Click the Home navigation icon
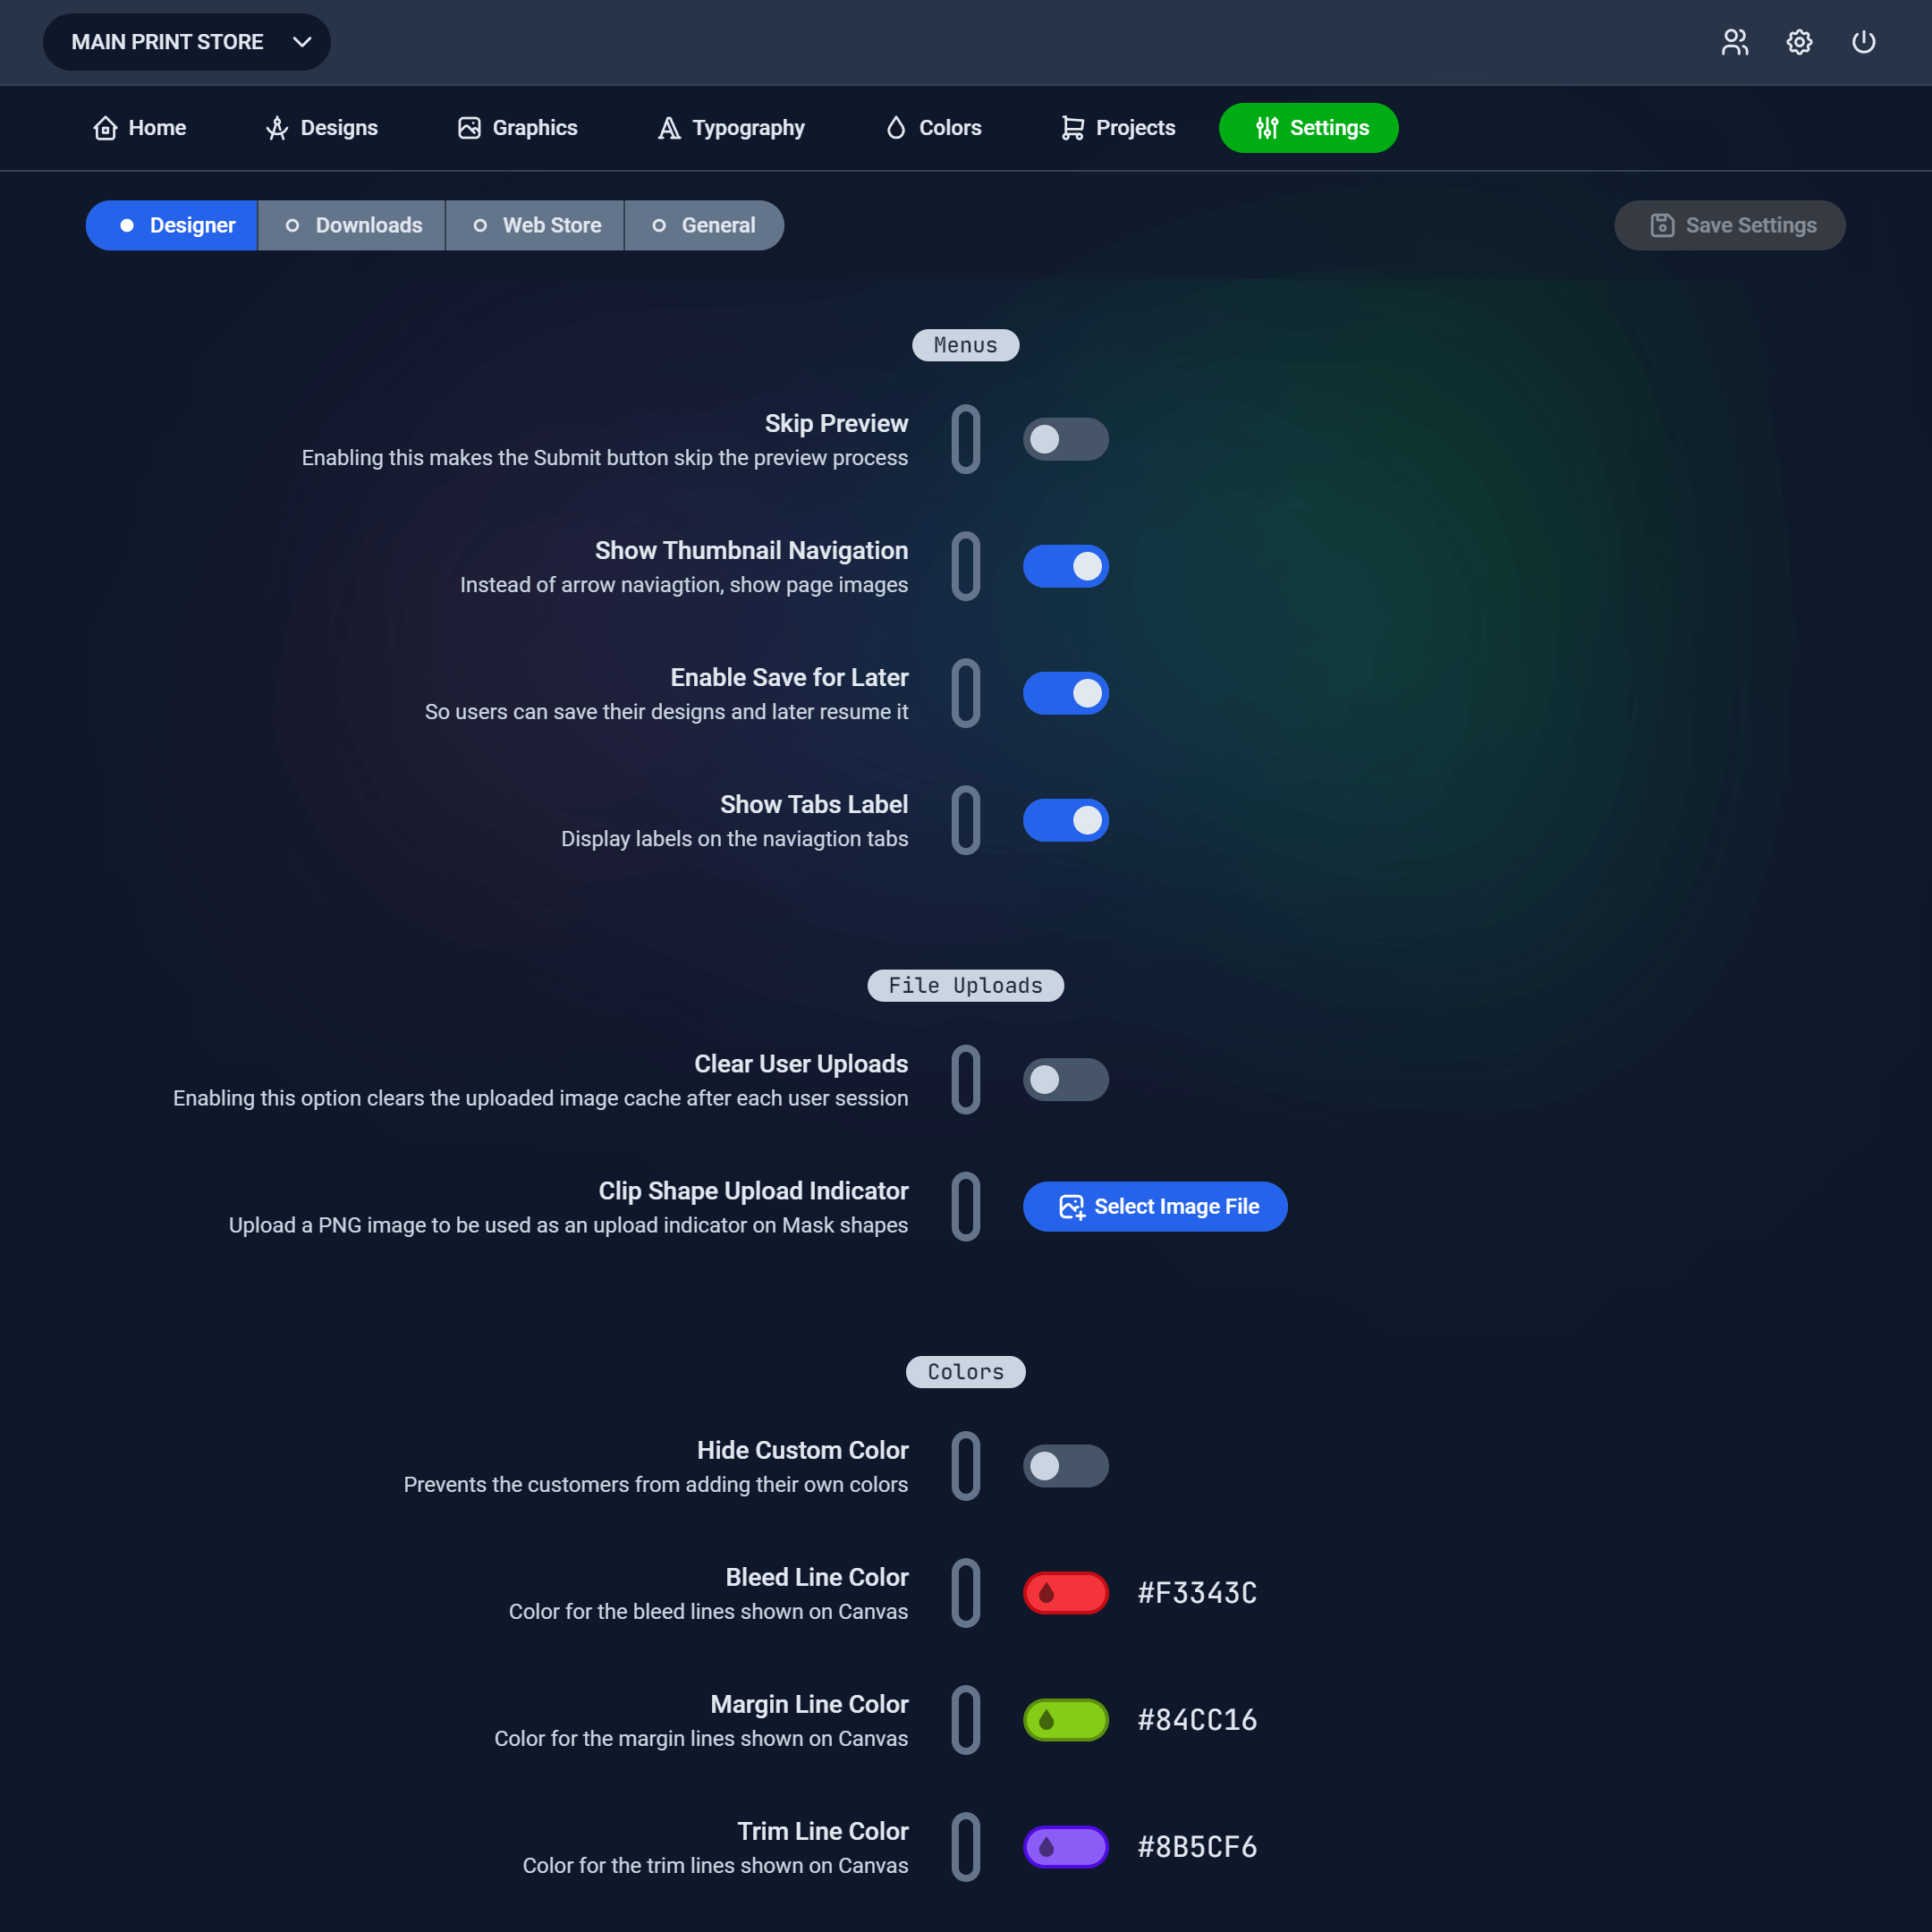This screenshot has height=1932, width=1932. [105, 127]
